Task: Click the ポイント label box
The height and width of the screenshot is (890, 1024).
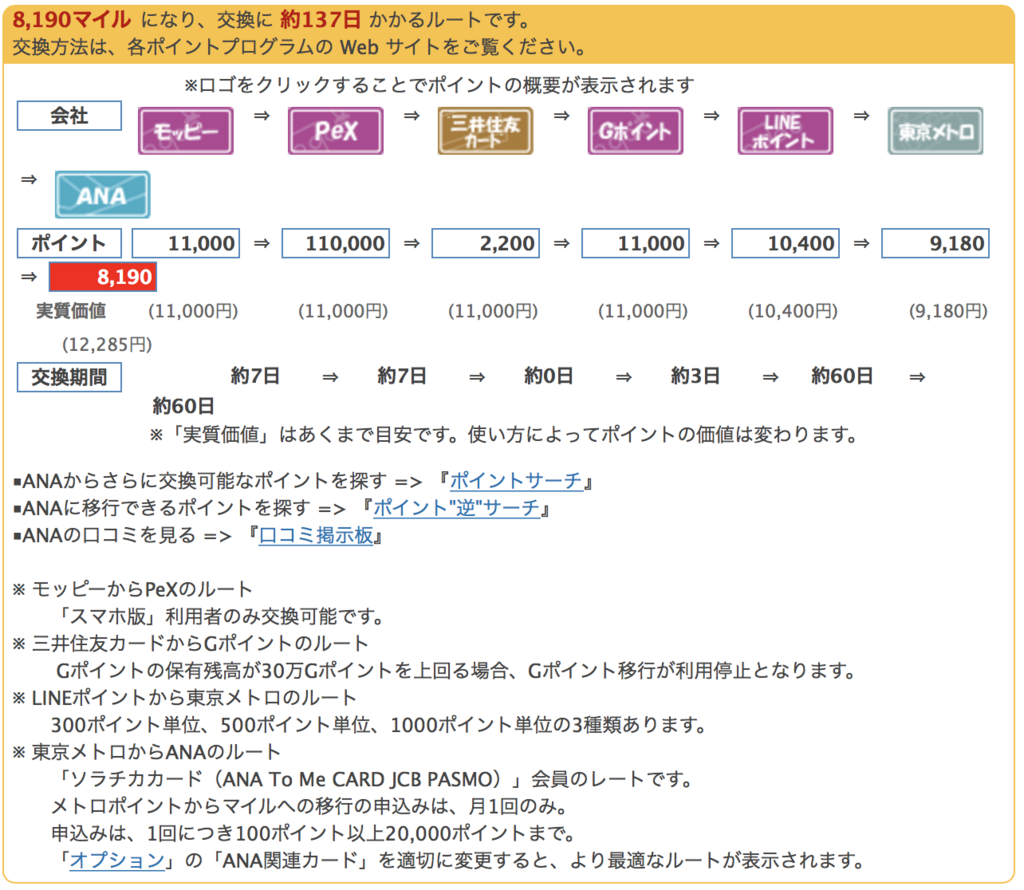Action: [x=69, y=243]
